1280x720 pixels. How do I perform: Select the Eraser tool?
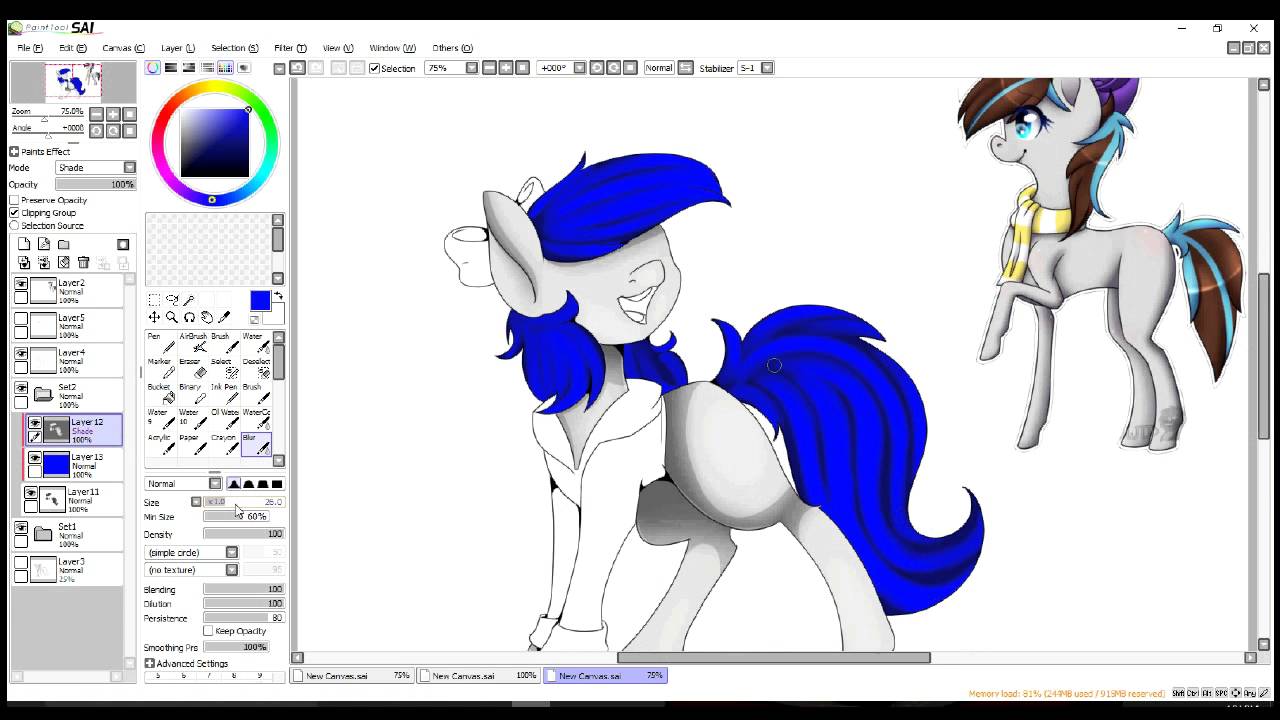pyautogui.click(x=193, y=368)
